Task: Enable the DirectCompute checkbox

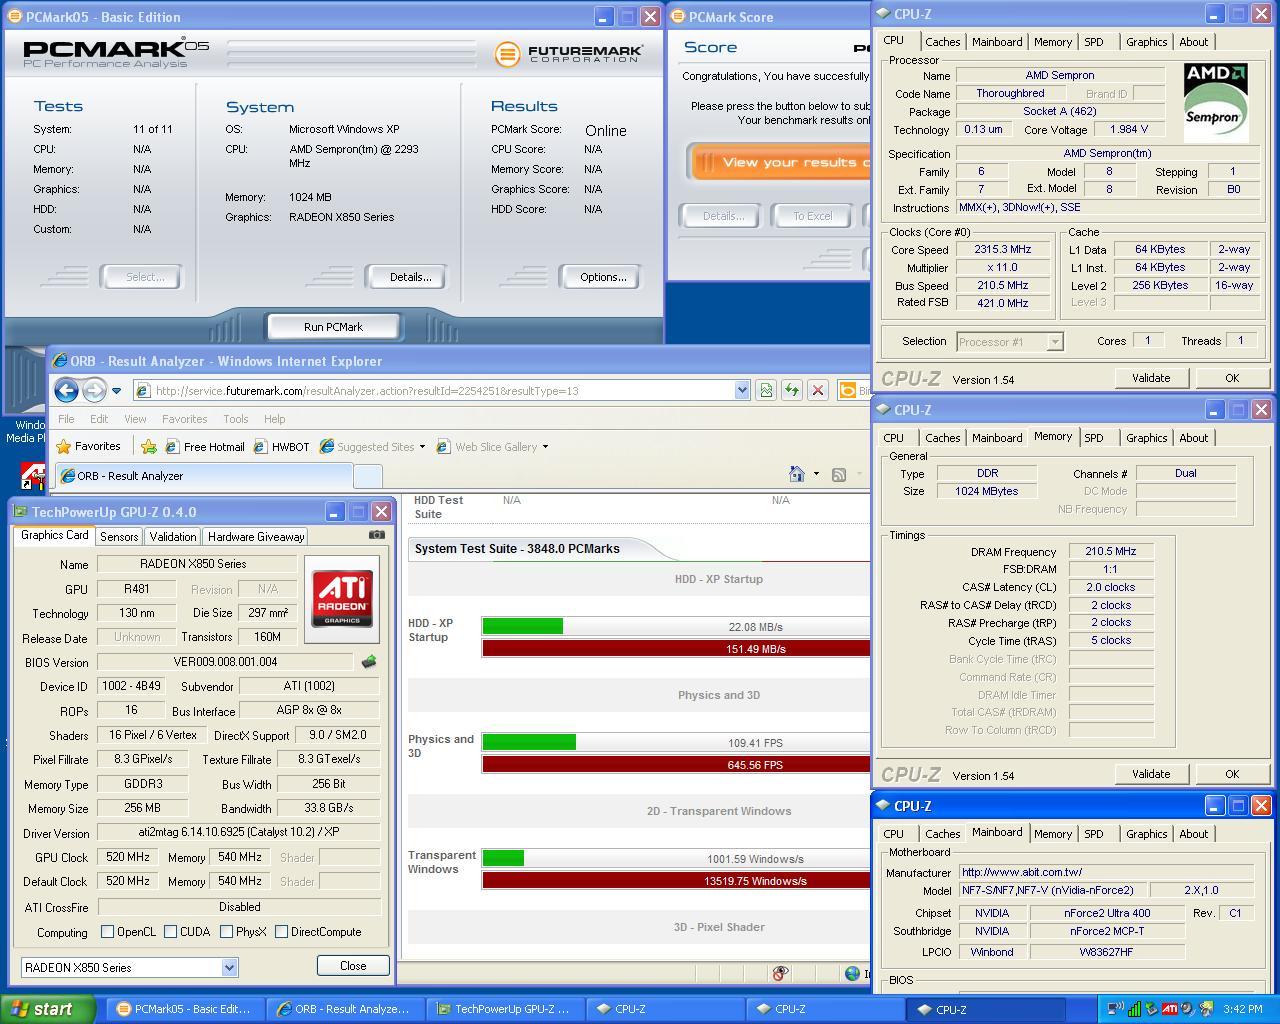Action: [281, 931]
